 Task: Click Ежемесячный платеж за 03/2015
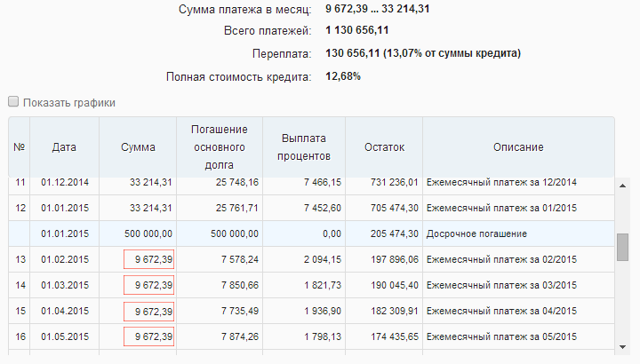point(502,285)
